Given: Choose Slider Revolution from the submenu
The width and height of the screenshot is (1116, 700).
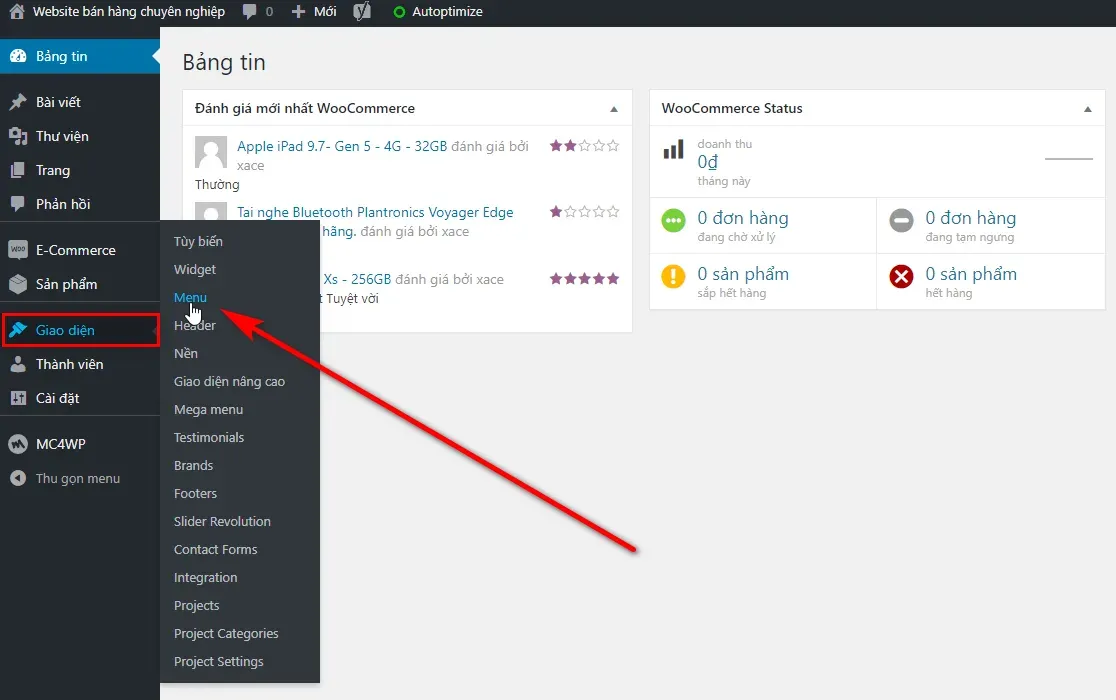Looking at the screenshot, I should coord(222,521).
